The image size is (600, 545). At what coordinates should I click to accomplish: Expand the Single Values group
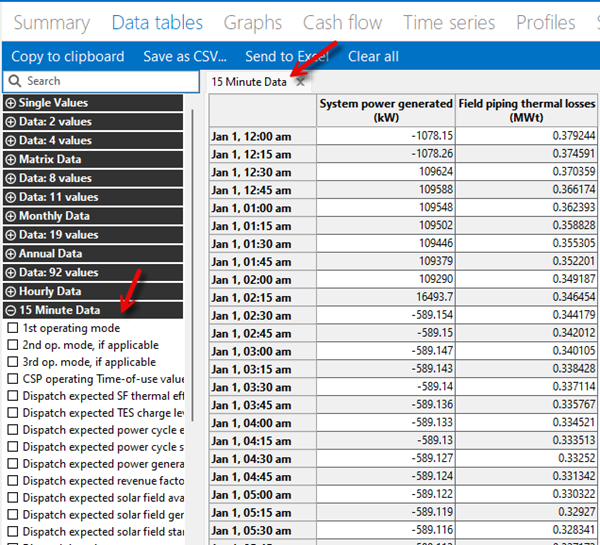click(11, 103)
